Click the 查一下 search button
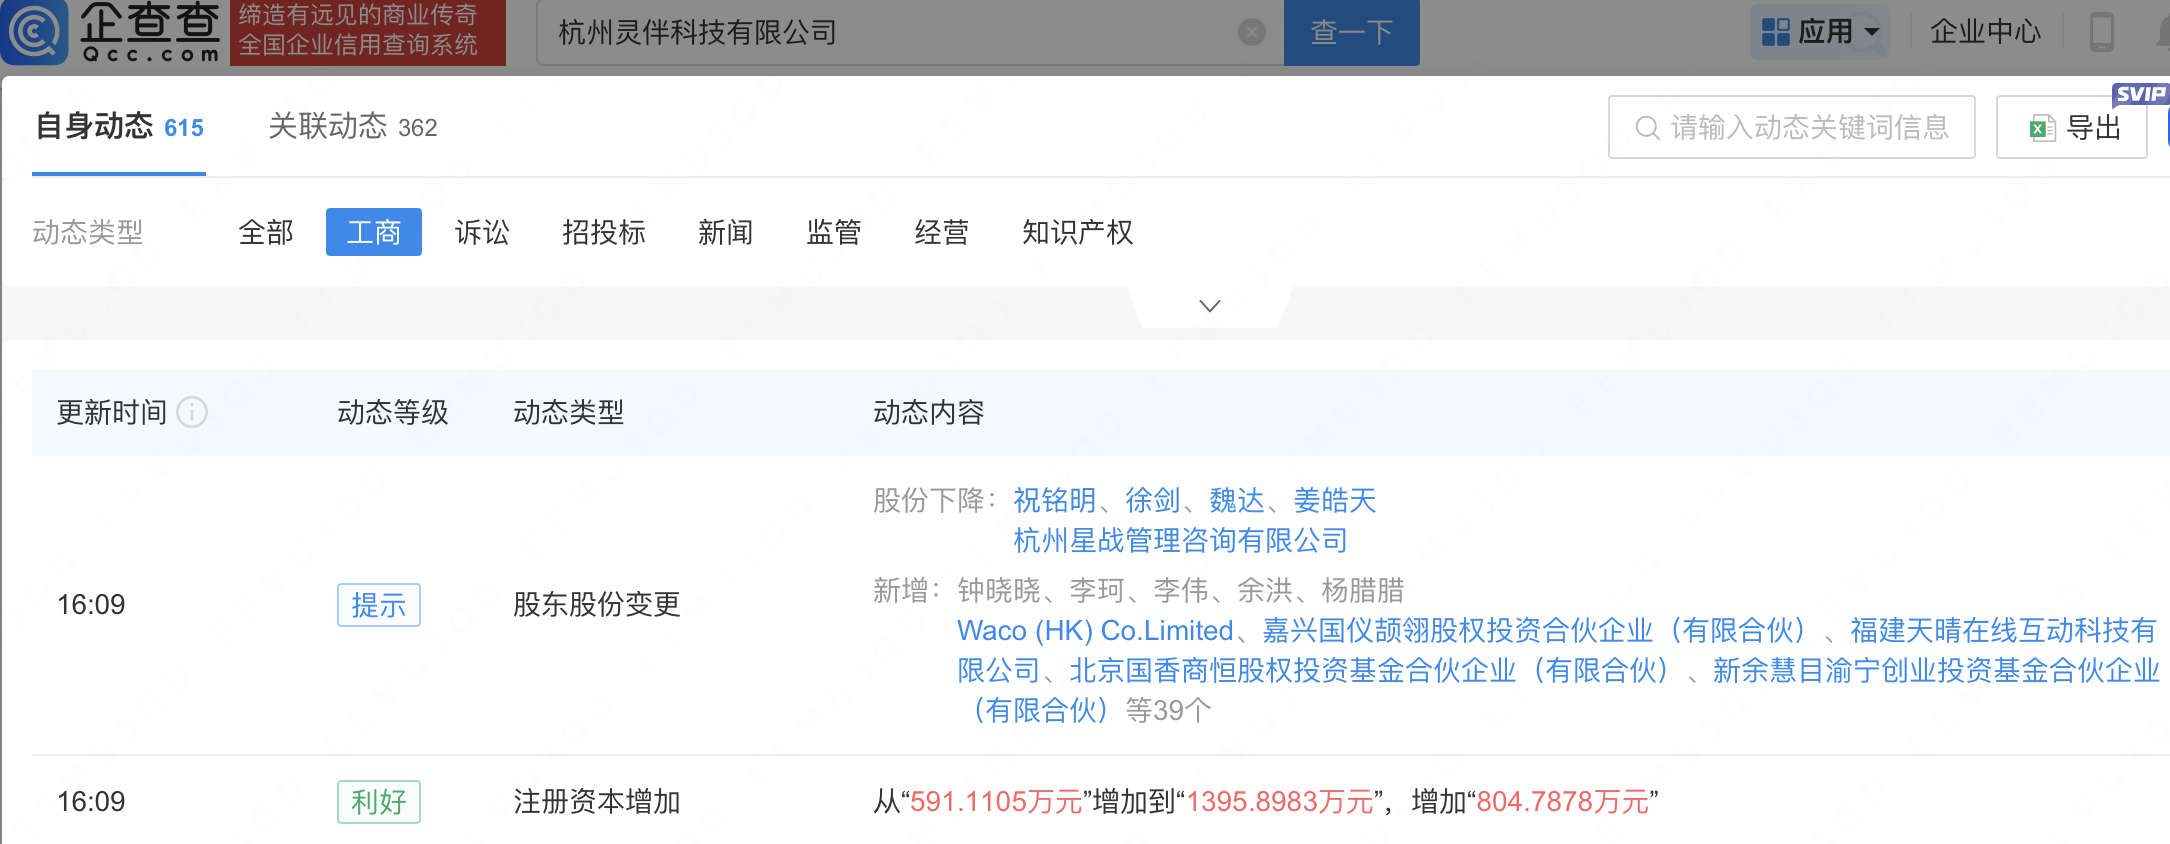Viewport: 2170px width, 844px height. click(x=1351, y=33)
